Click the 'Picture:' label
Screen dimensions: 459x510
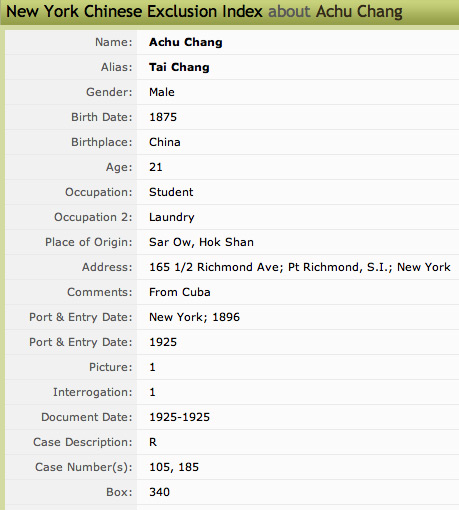tap(111, 367)
